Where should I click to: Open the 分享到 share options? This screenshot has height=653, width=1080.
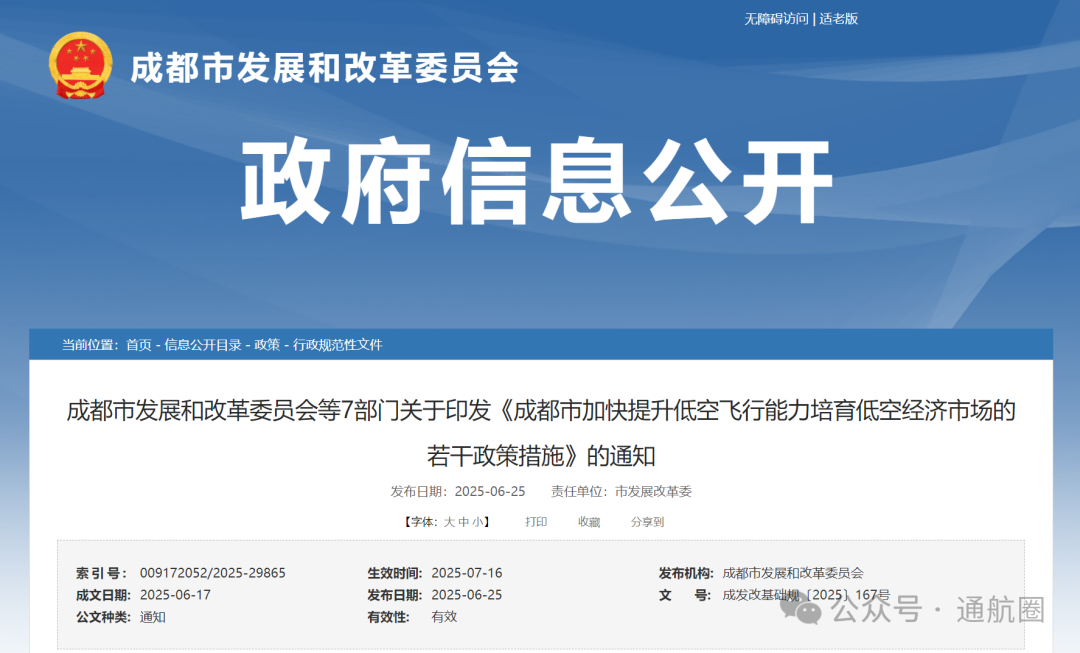pyautogui.click(x=647, y=521)
